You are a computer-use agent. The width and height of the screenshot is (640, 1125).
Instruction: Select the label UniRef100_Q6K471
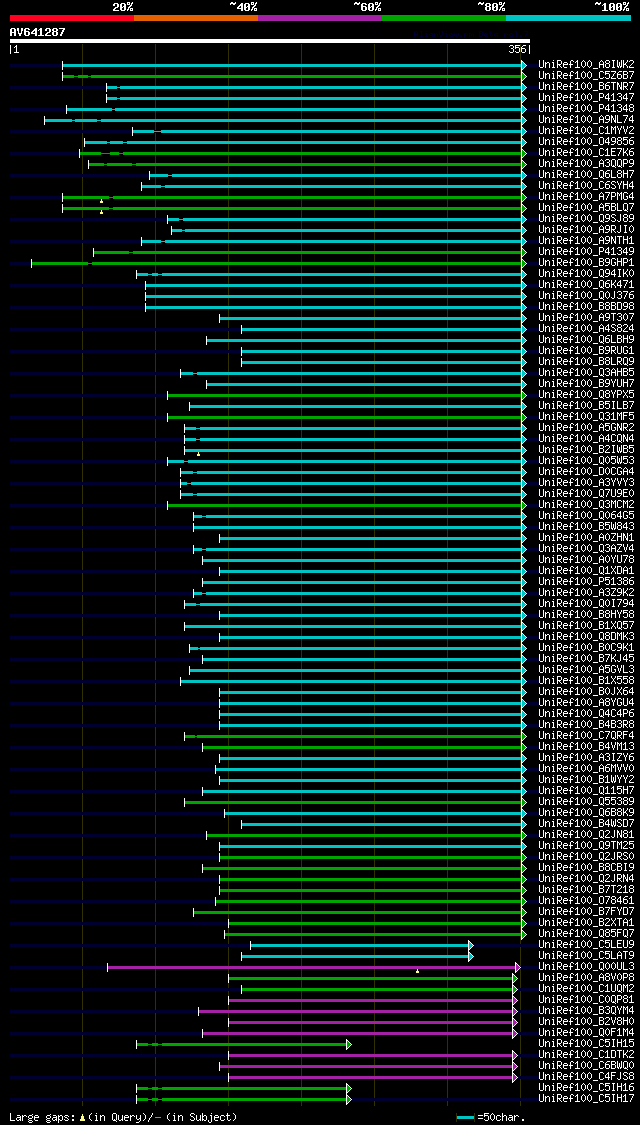(586, 285)
